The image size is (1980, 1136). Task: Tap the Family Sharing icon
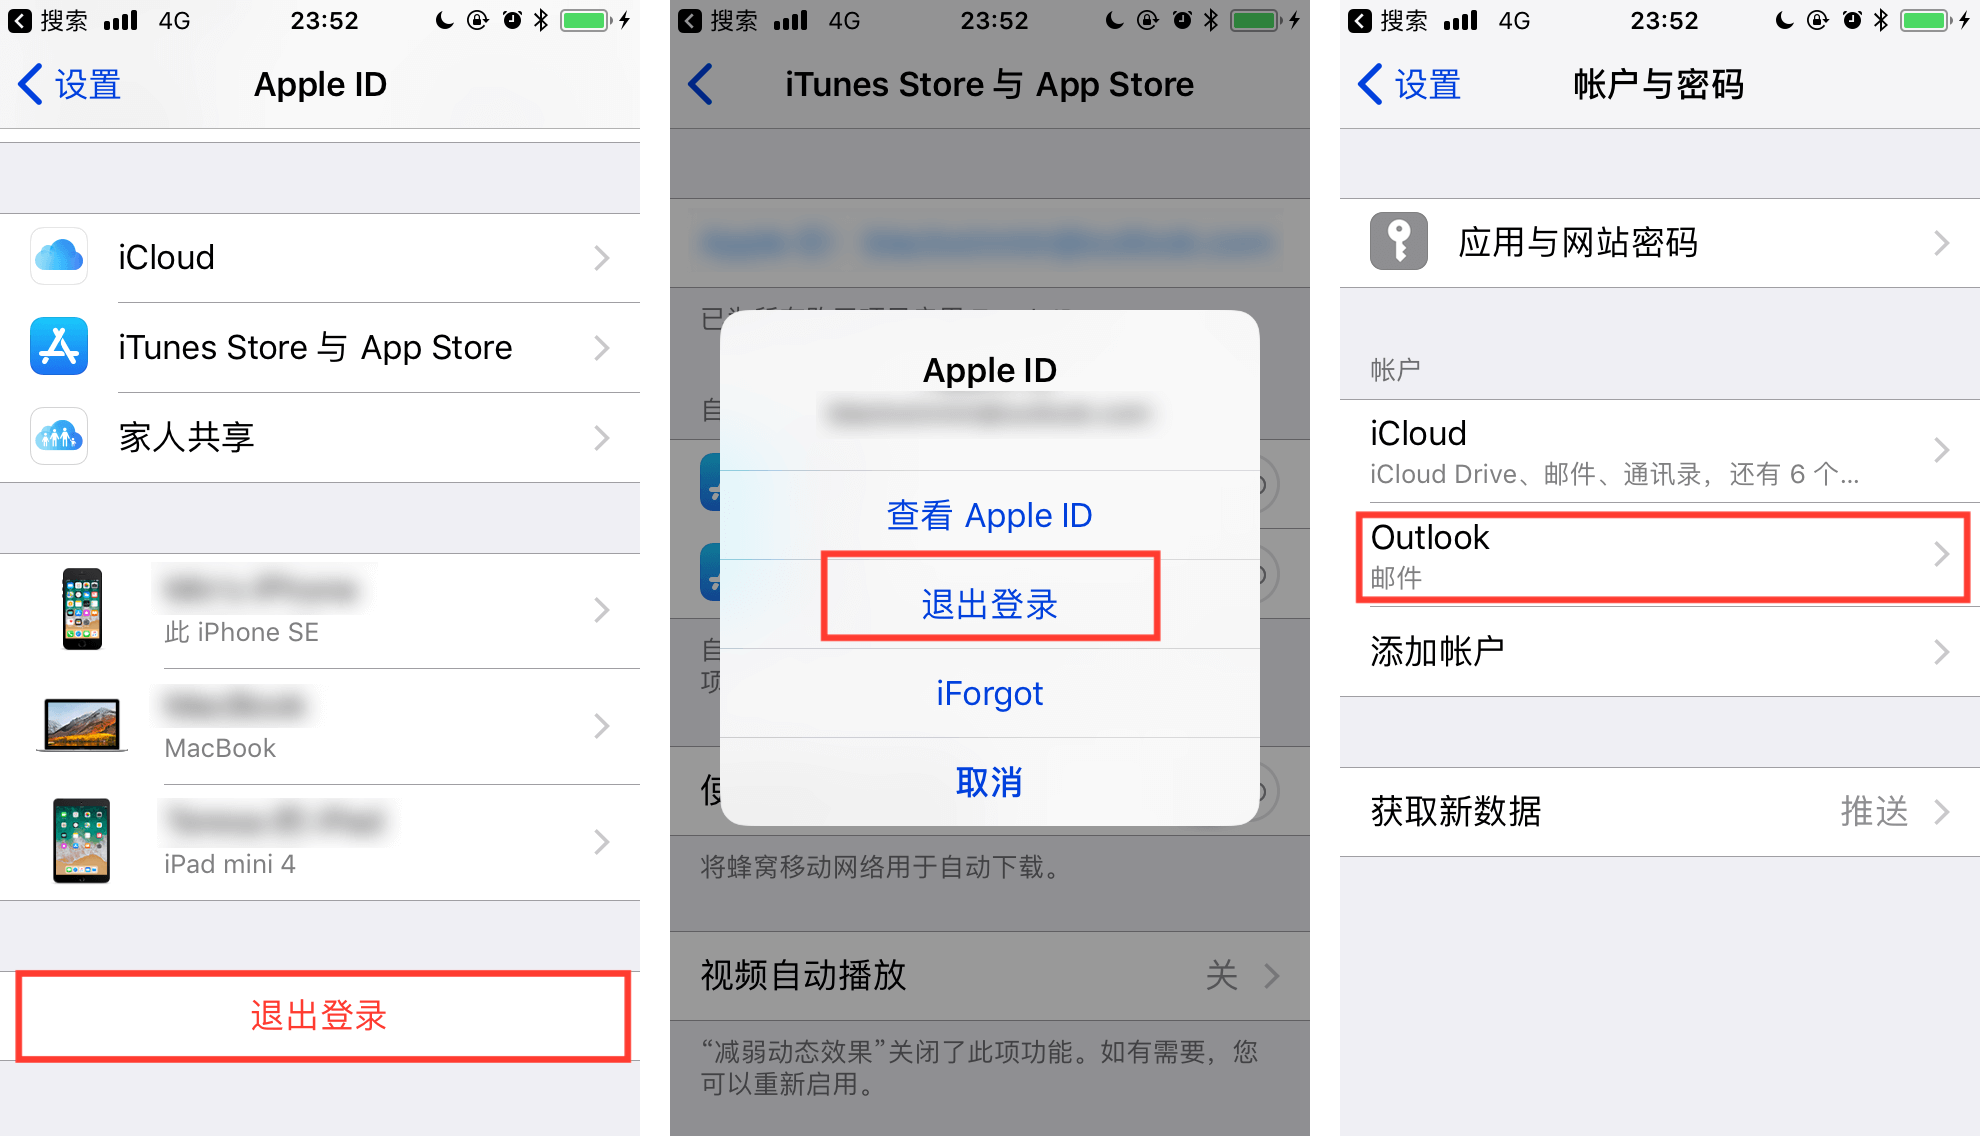59,437
